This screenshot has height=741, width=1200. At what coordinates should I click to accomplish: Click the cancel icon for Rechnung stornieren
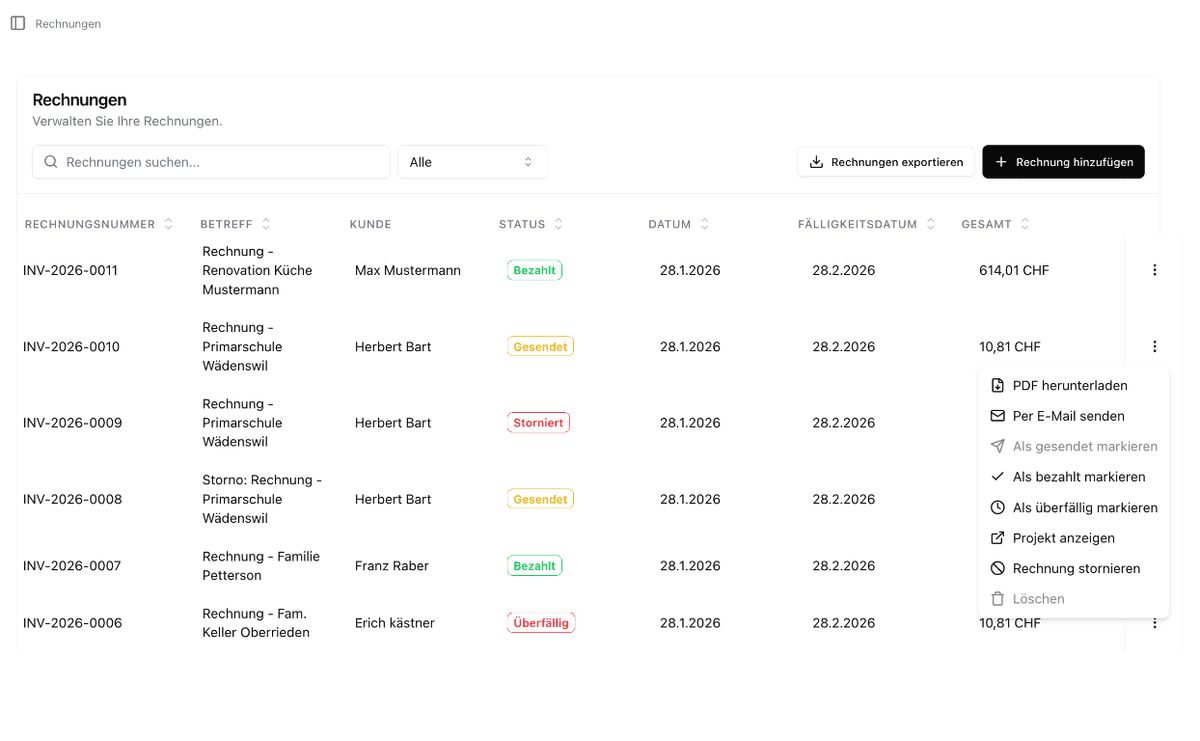click(x=997, y=569)
